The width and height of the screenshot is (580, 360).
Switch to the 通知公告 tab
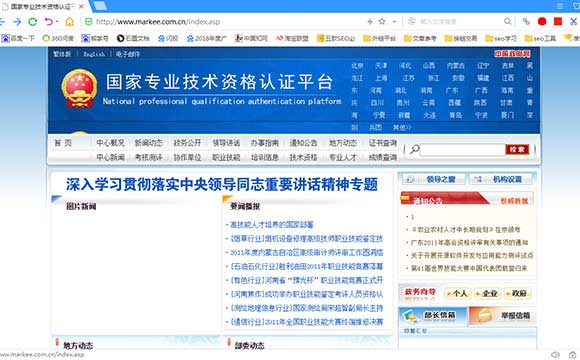(x=429, y=200)
